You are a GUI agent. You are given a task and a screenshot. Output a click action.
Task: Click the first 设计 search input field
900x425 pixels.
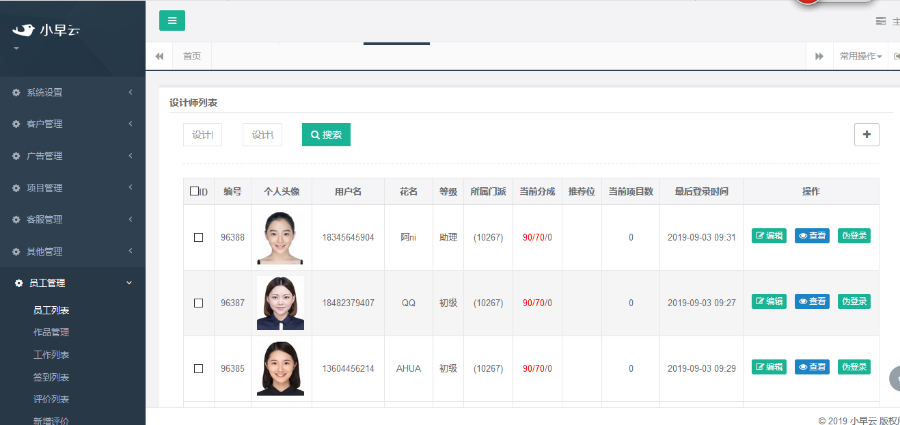[x=202, y=134]
